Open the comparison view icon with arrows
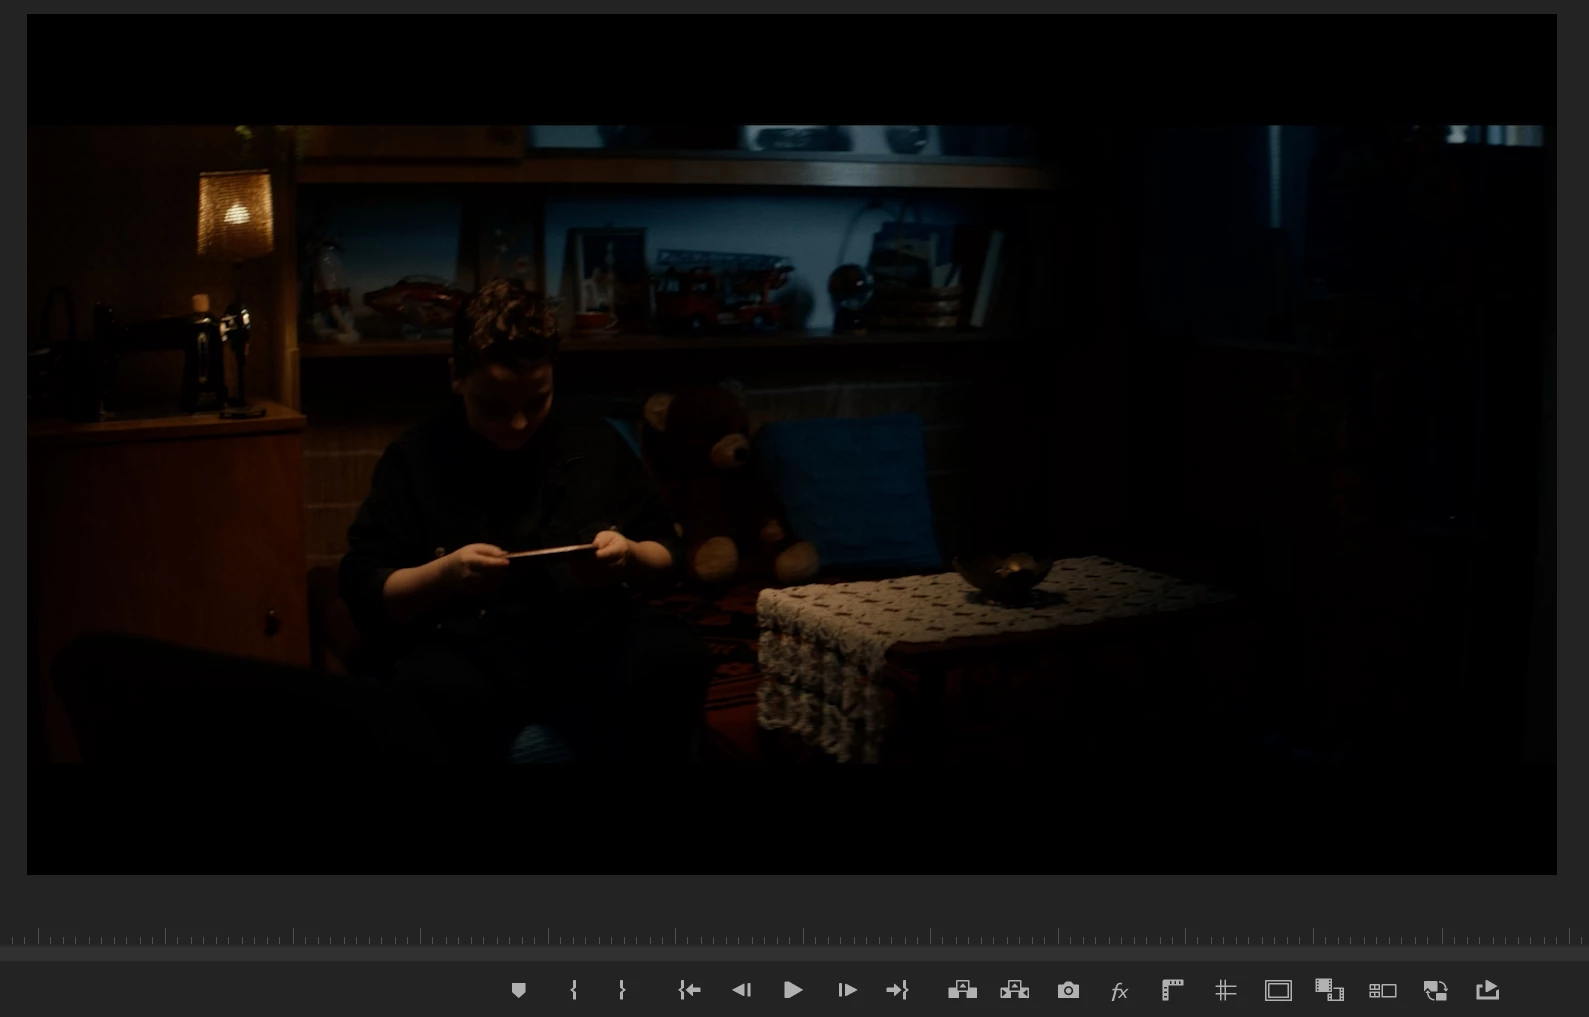Screen dimensions: 1589x1017 point(1435,990)
